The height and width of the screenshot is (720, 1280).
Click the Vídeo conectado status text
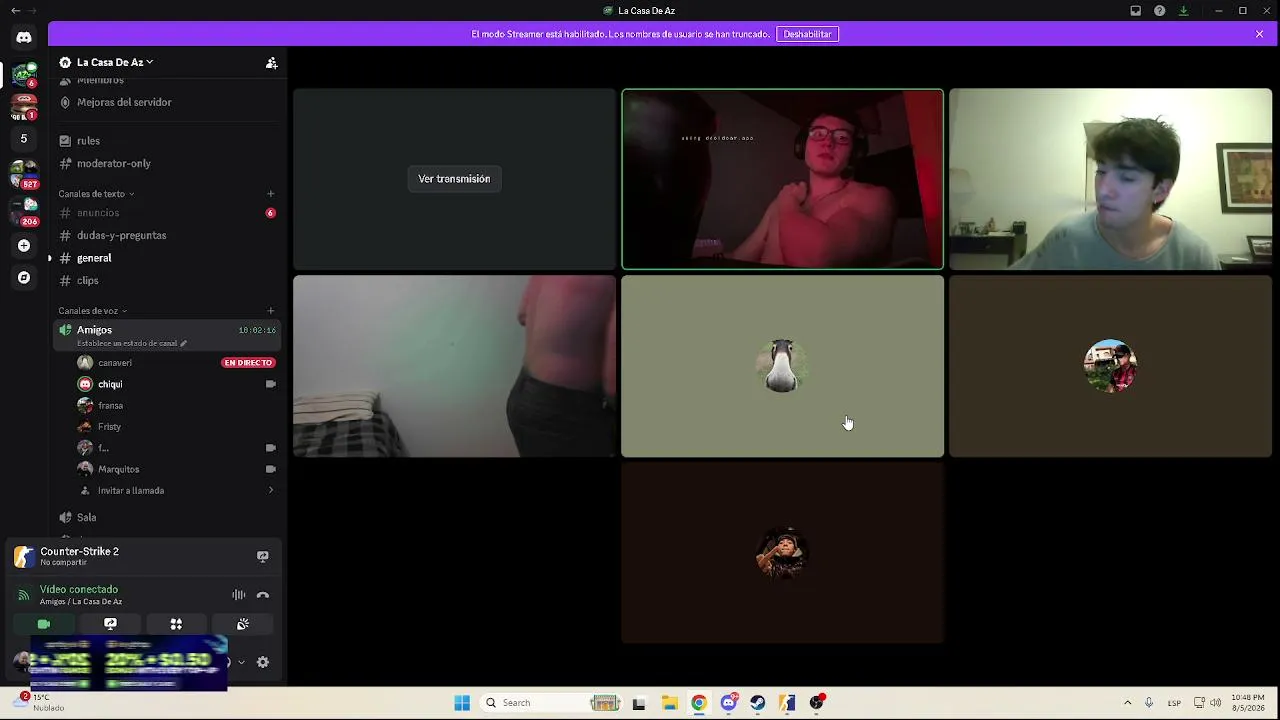point(79,590)
